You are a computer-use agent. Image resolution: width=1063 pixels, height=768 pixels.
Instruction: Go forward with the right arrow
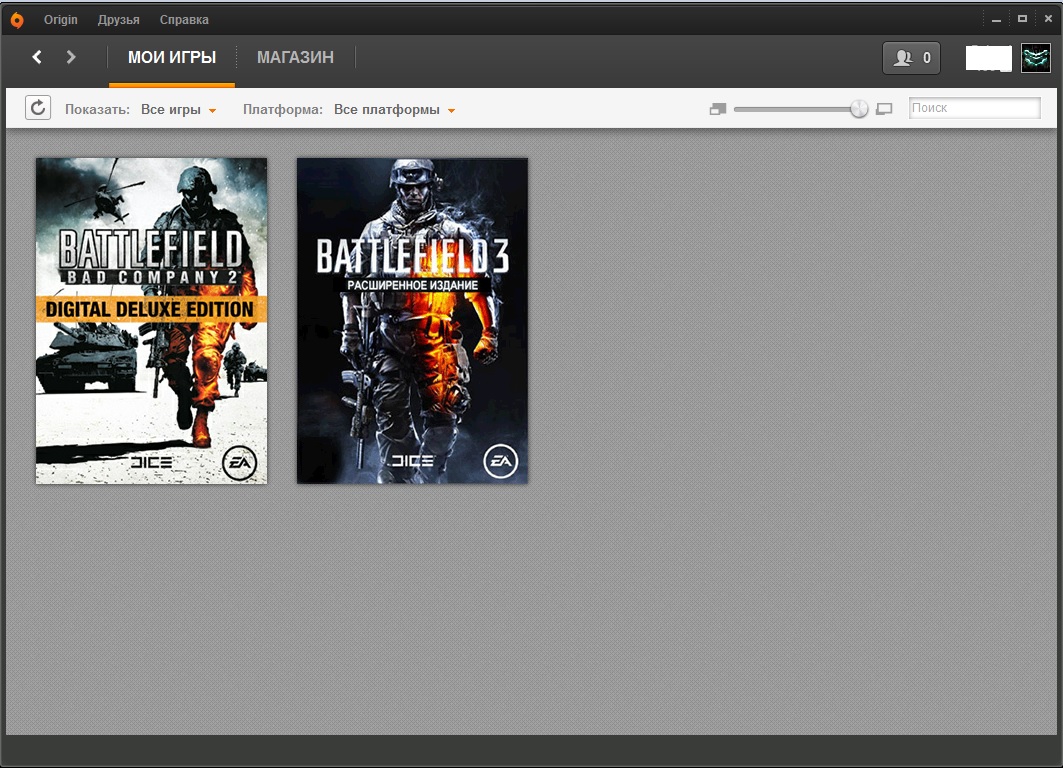[x=71, y=58]
